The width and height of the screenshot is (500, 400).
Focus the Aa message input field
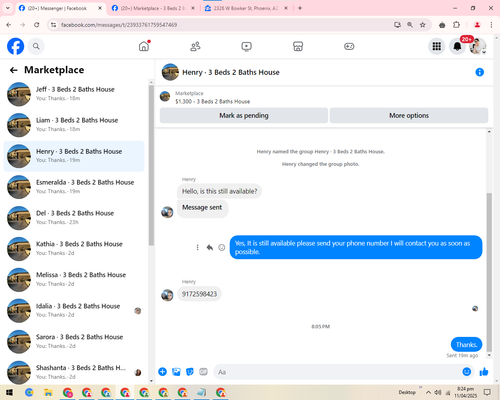[x=338, y=372]
